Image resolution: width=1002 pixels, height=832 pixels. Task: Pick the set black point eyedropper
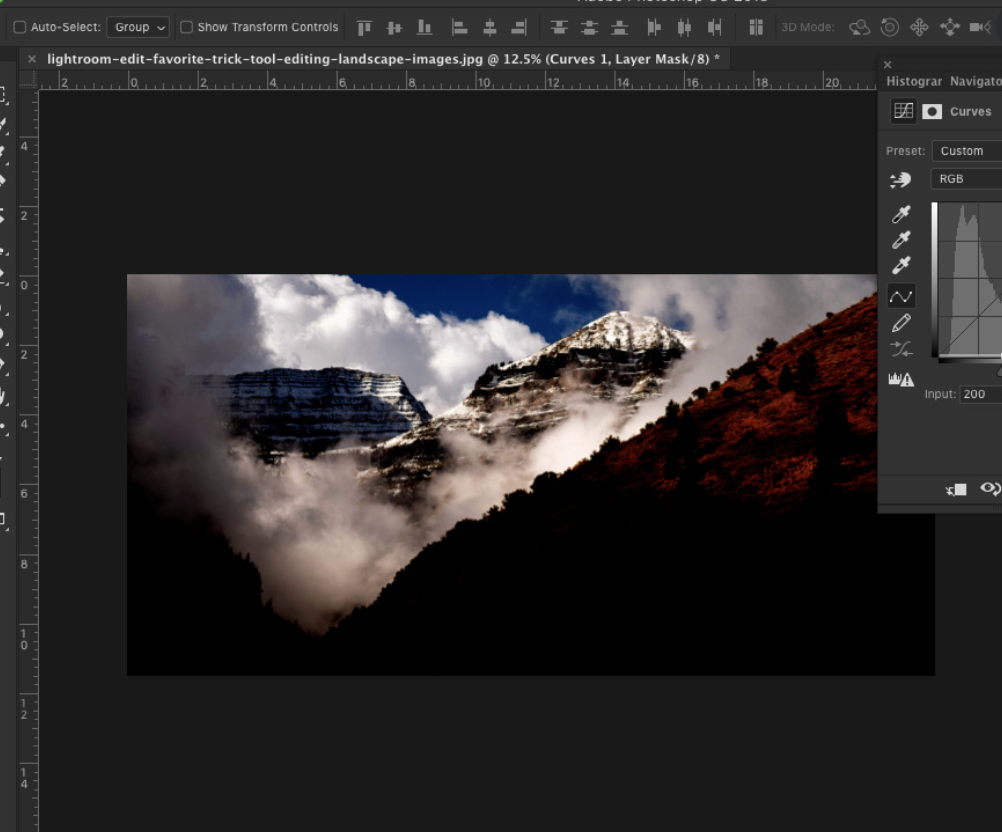[901, 214]
